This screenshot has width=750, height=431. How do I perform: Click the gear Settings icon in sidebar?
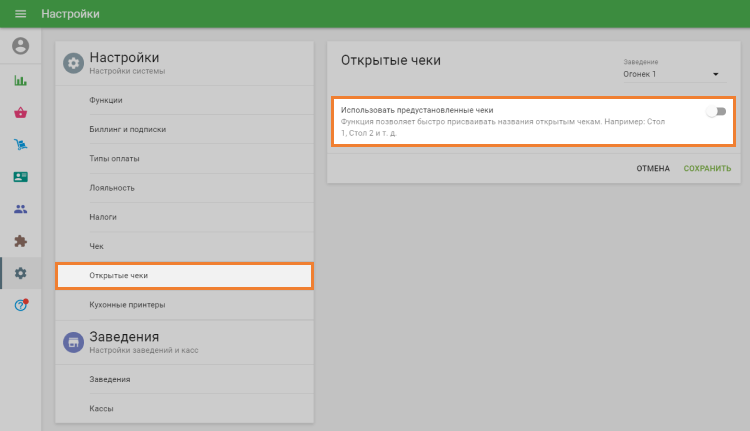point(20,273)
